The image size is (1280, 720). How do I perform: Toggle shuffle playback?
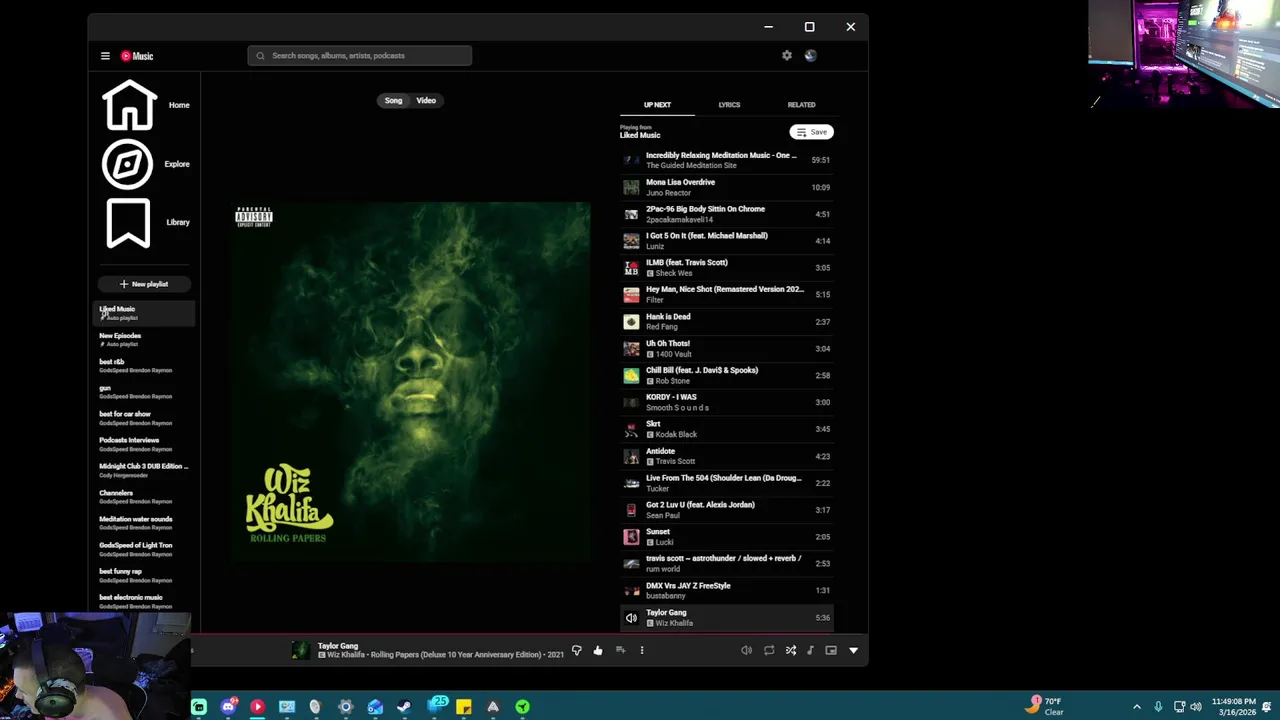pyautogui.click(x=790, y=650)
